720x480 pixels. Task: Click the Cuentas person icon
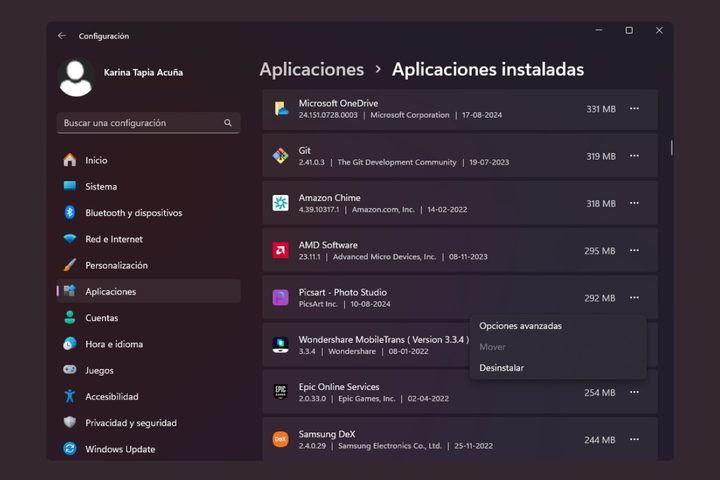[70, 317]
